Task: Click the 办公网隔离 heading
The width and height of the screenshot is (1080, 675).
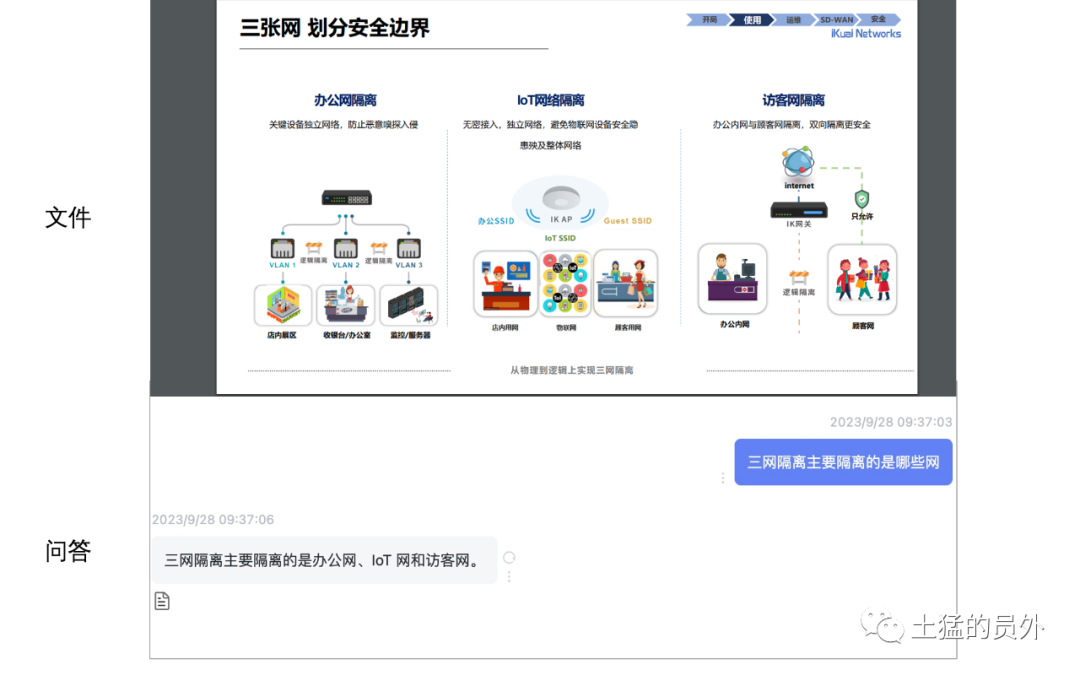Action: point(345,101)
